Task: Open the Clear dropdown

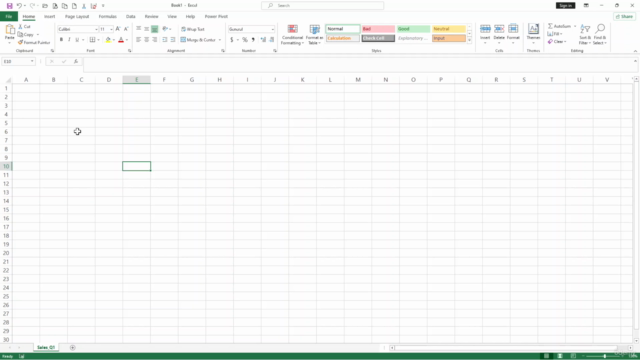Action: coord(557,42)
